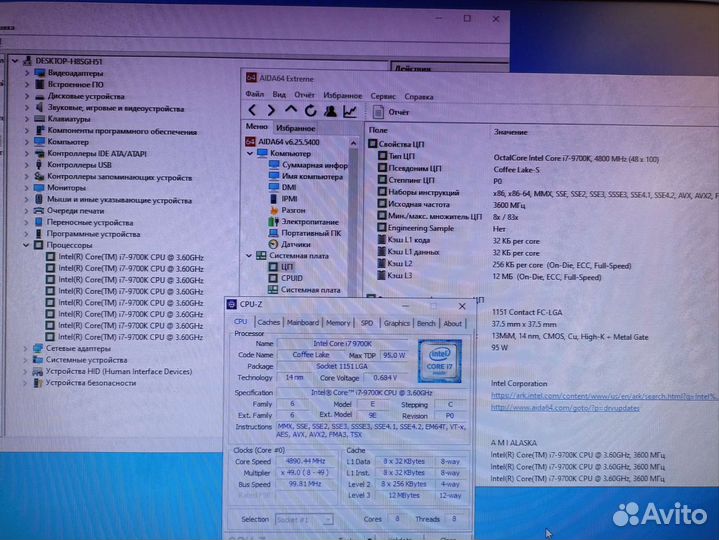Close the CPU-Z window
The width and height of the screenshot is (719, 540).
pos(462,306)
